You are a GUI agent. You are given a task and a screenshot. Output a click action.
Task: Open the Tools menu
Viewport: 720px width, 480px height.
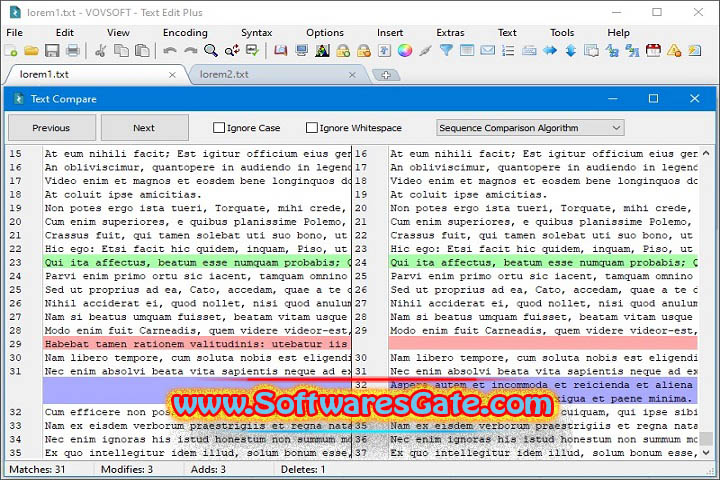point(562,33)
